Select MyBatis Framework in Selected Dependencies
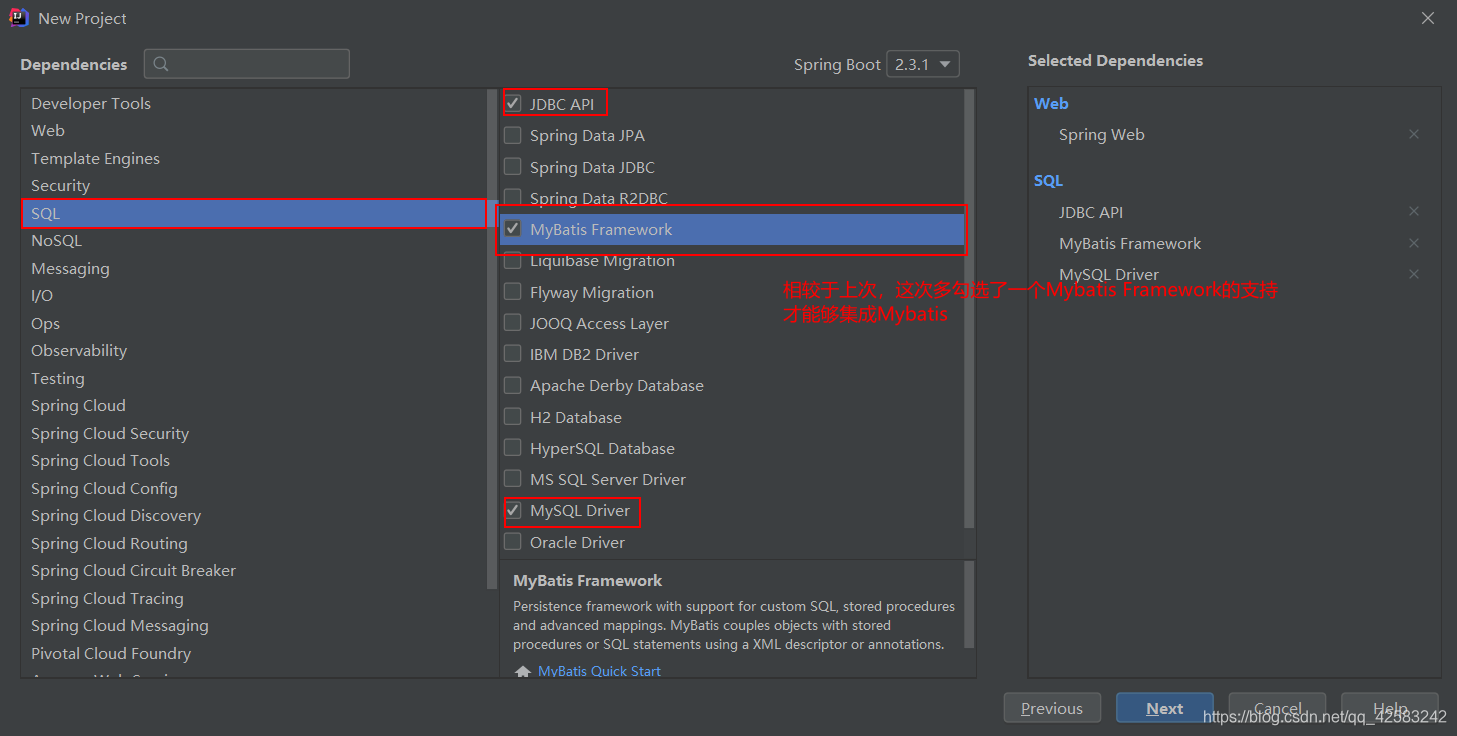Viewport: 1457px width, 736px height. [1130, 243]
